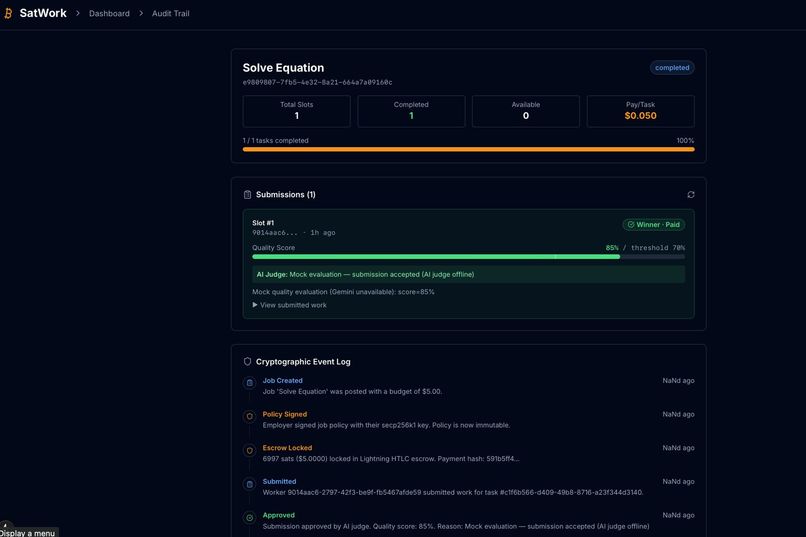Screen dimensions: 806x537
Task: Click the '1 / 1 tasks completed' text
Action: coord(276,140)
